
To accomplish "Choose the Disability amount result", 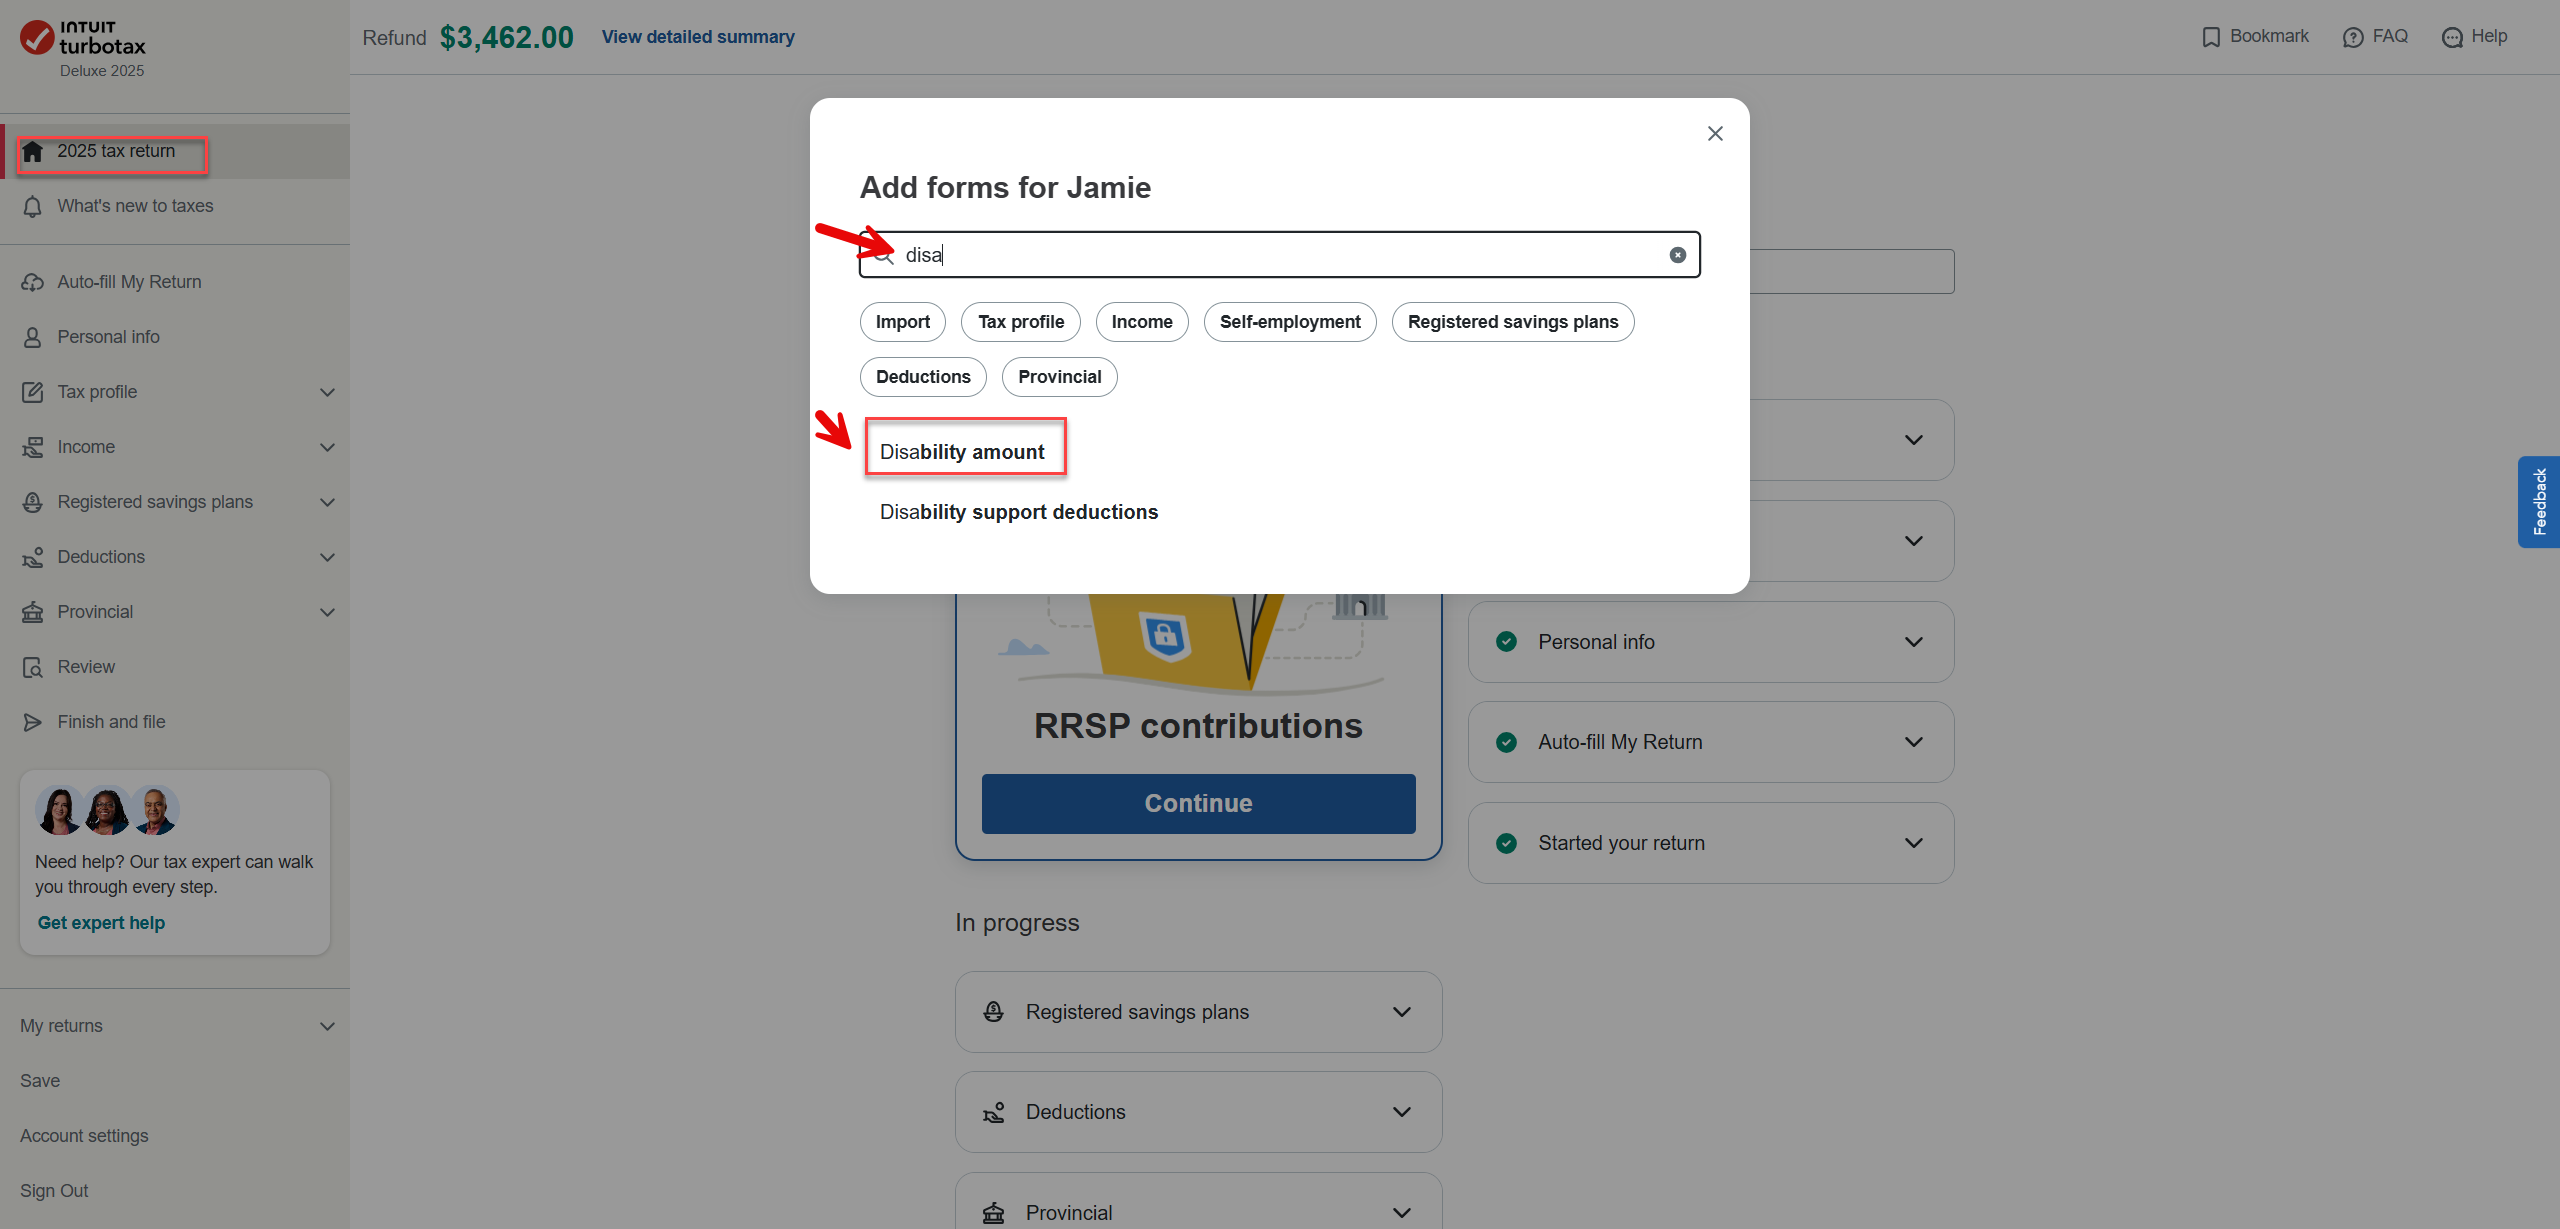I will point(962,452).
